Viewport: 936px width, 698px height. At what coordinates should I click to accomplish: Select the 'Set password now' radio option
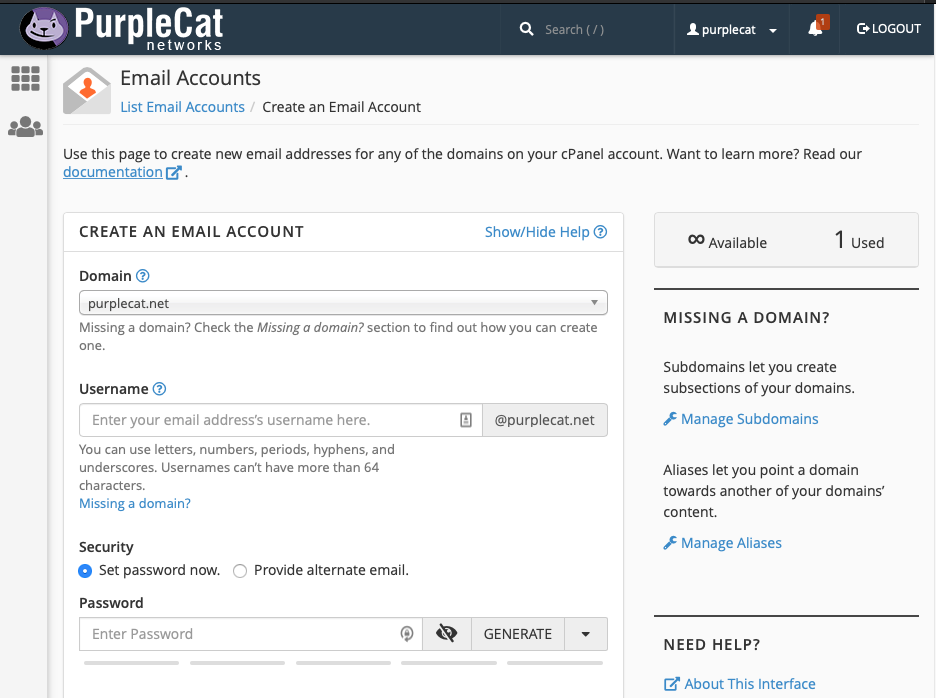[x=86, y=571]
